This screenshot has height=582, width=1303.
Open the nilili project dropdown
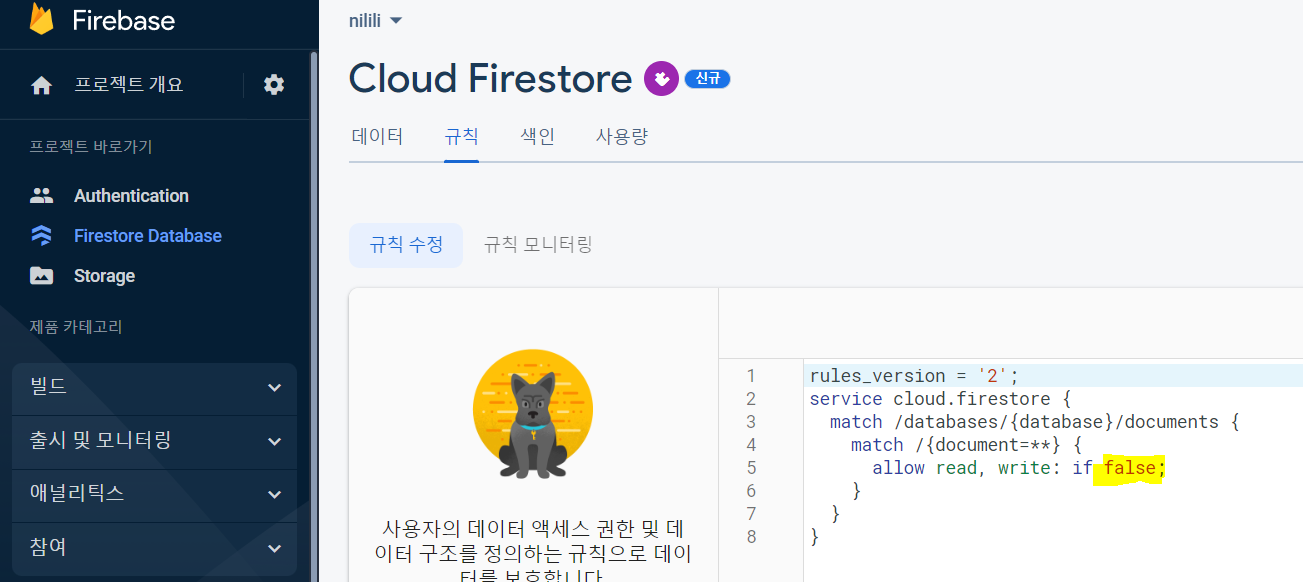point(375,20)
